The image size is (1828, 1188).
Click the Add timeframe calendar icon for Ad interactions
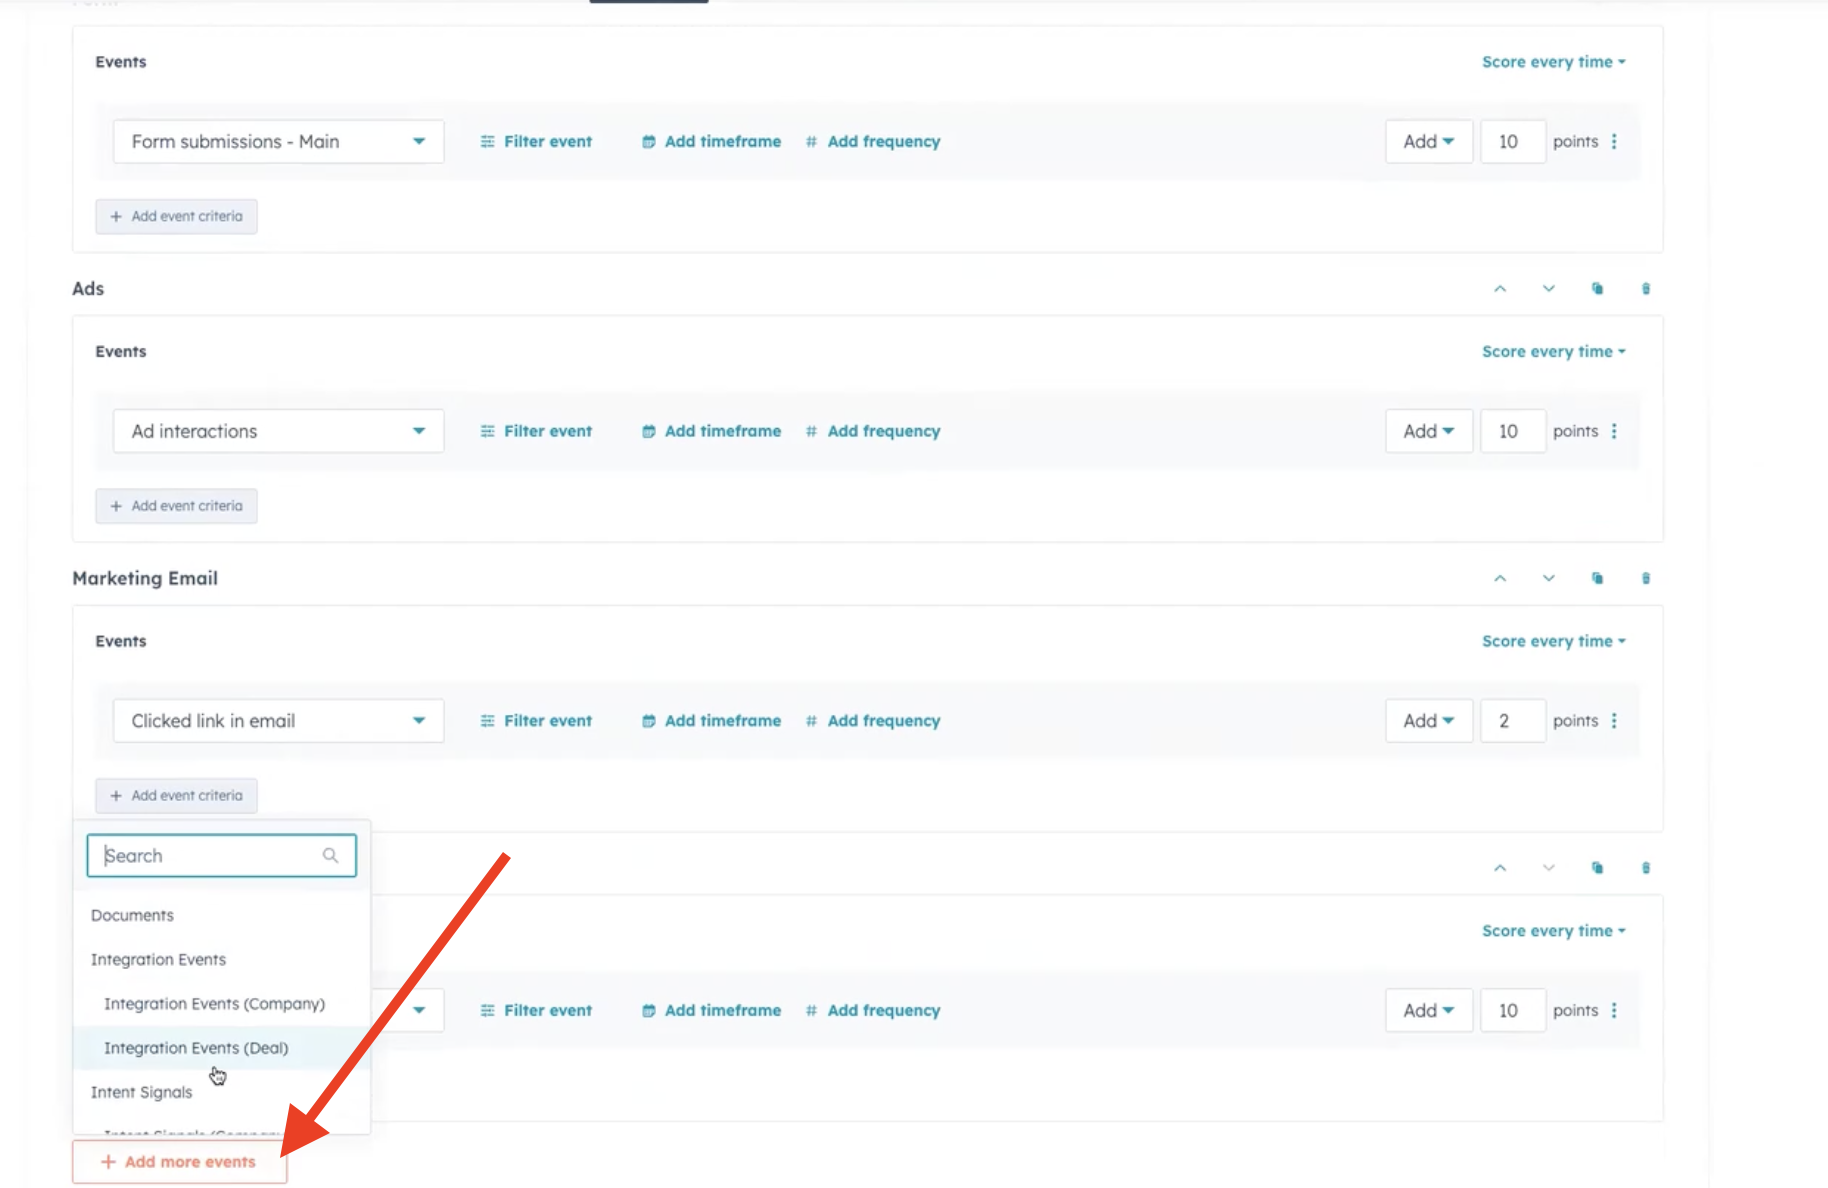(x=648, y=431)
